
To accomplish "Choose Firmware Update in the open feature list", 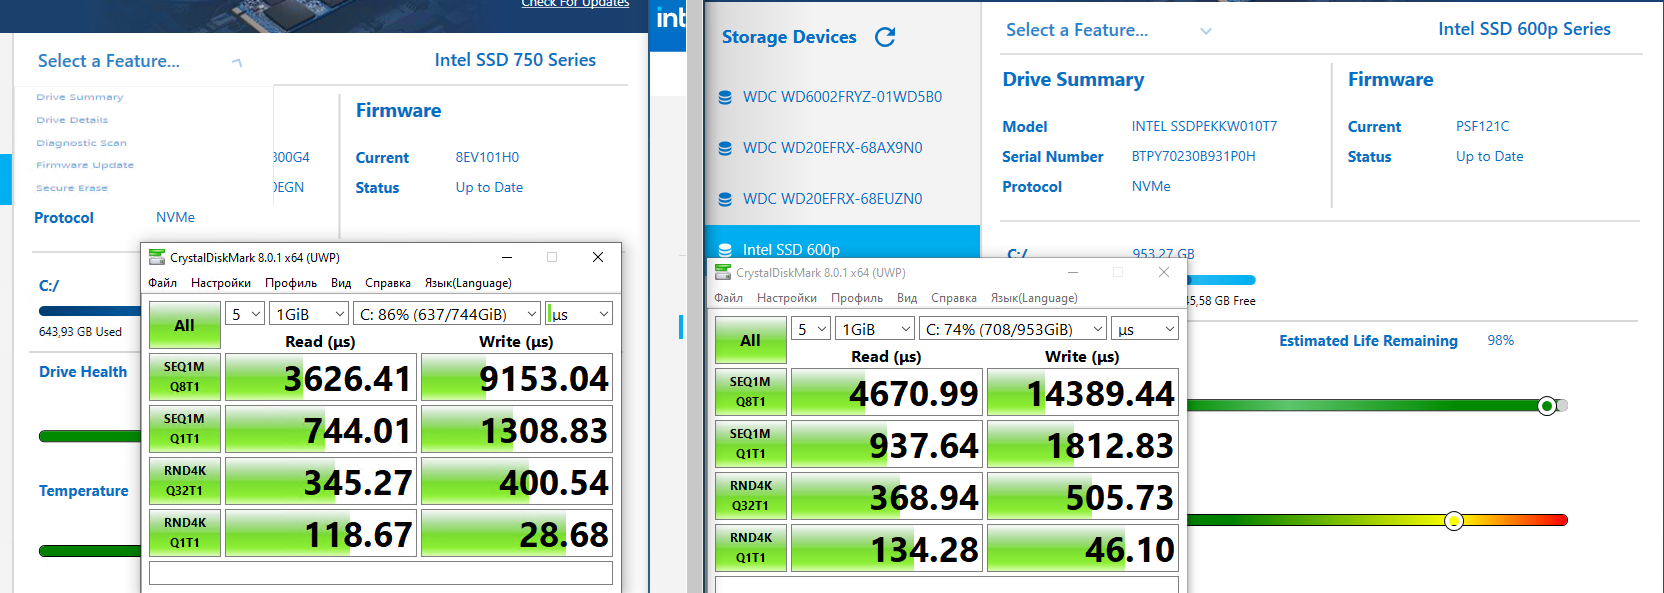I will point(85,165).
